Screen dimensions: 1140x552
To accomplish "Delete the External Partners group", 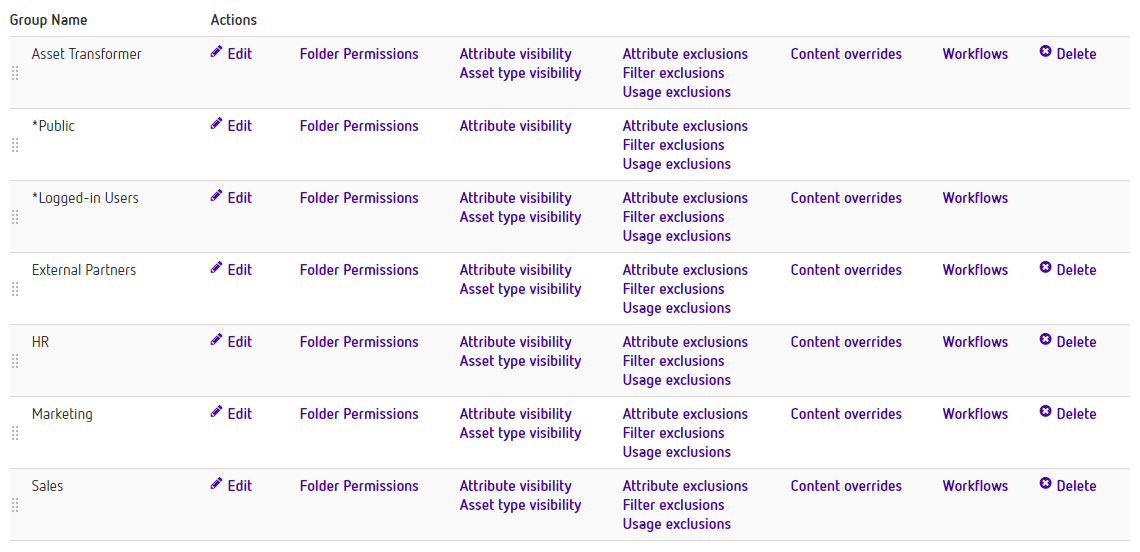I will point(1068,270).
